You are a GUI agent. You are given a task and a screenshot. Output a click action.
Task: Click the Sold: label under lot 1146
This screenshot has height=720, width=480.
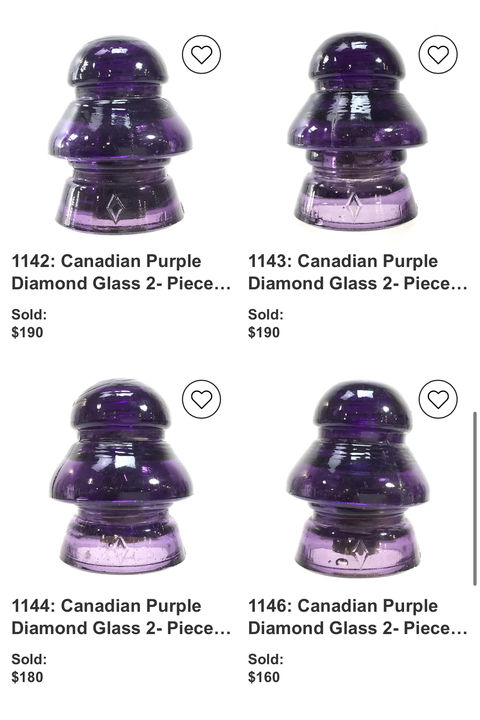[265, 659]
